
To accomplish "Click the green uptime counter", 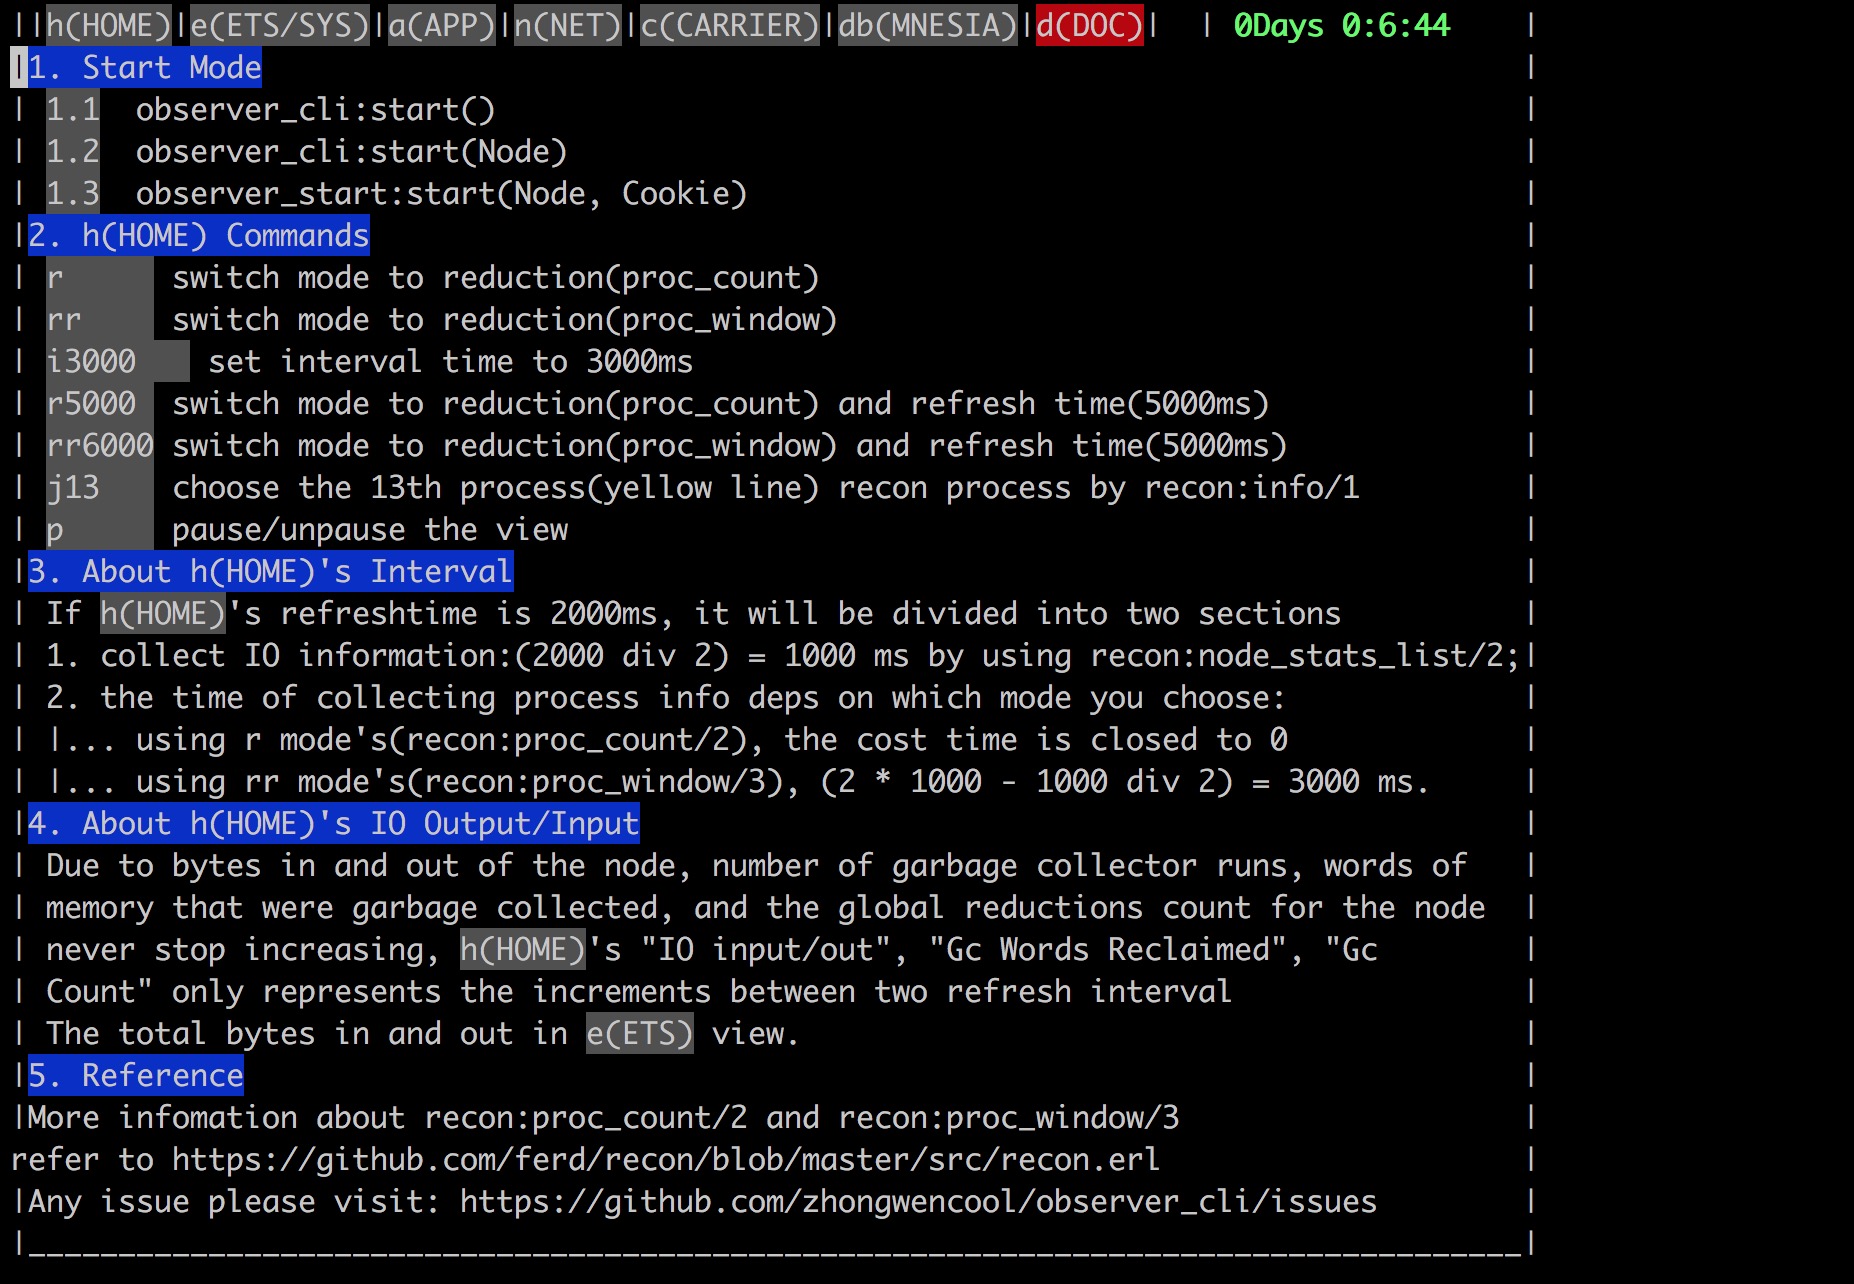I will coord(1341,25).
